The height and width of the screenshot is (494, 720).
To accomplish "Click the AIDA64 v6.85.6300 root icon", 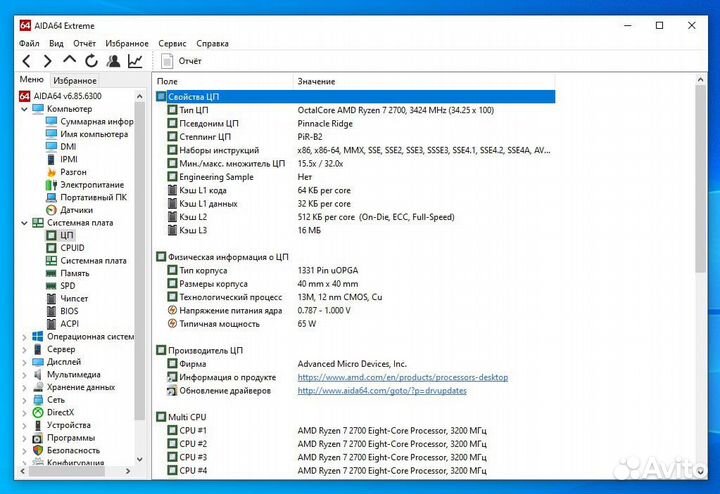I will pos(24,96).
